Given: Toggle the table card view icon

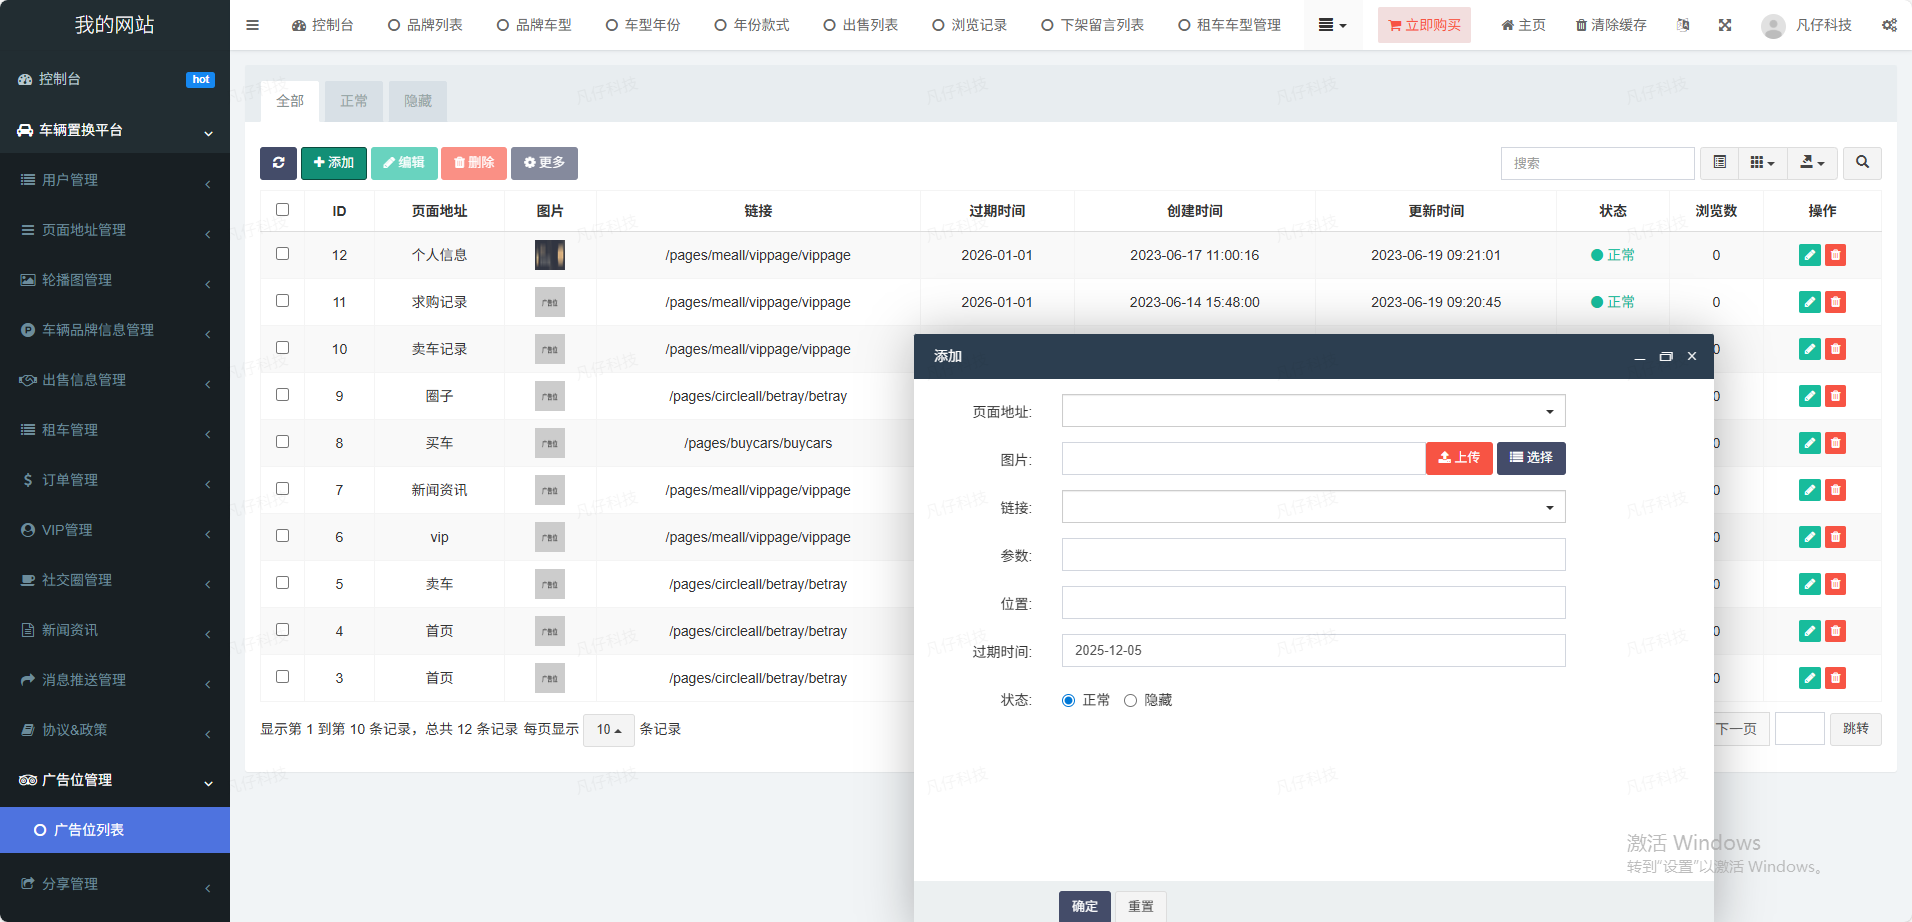Looking at the screenshot, I should (x=1719, y=163).
